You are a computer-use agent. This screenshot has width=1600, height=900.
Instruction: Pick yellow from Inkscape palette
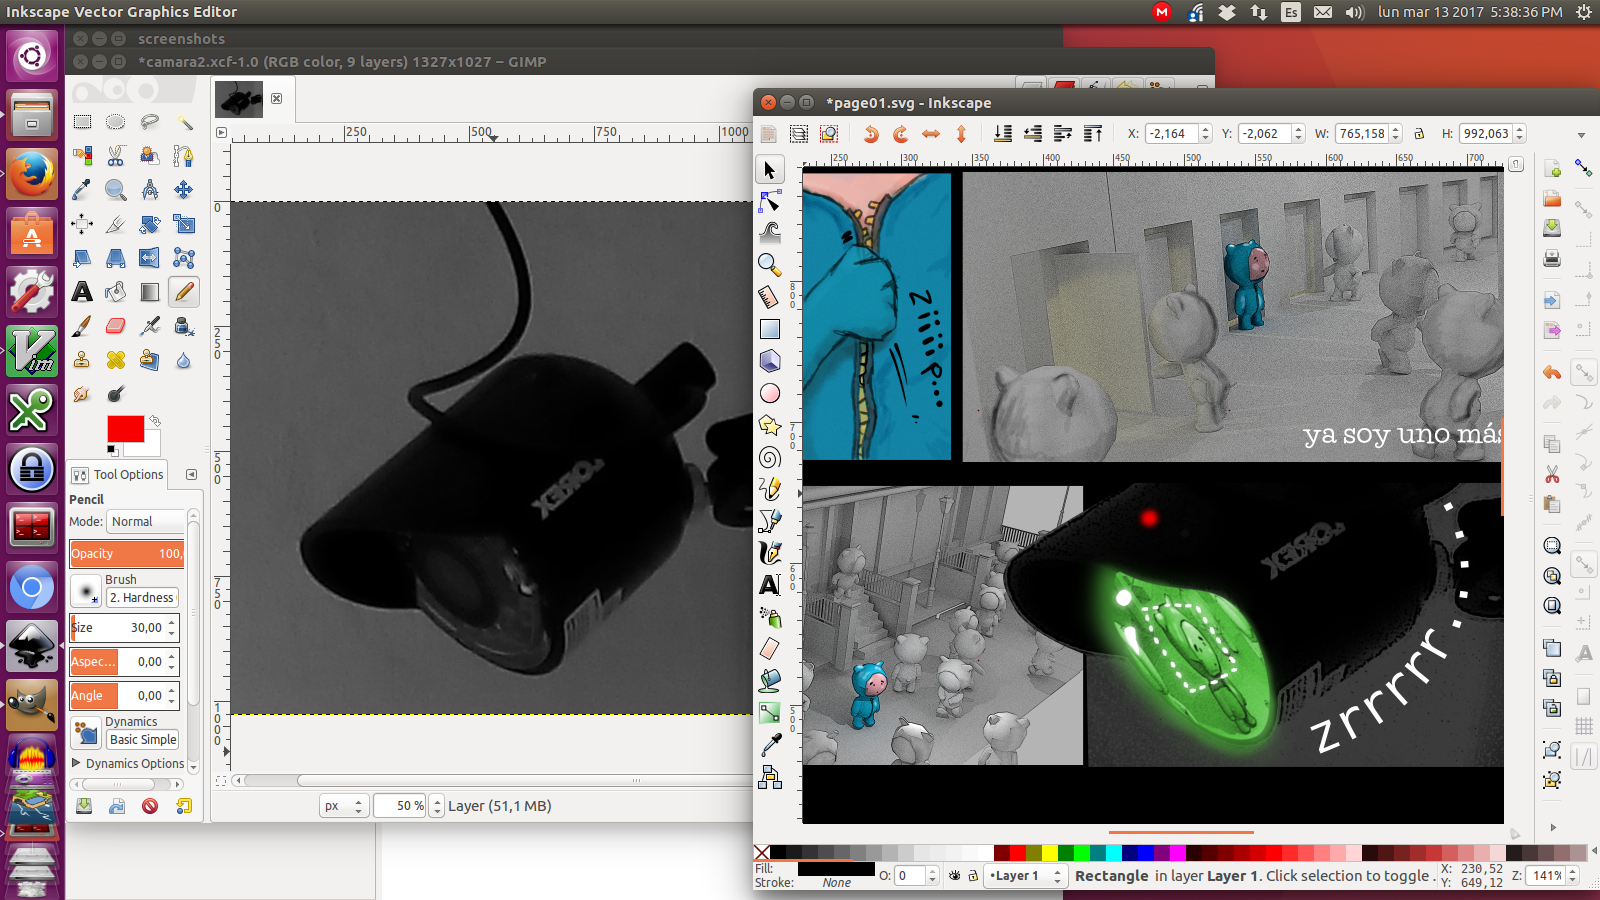pos(1049,853)
